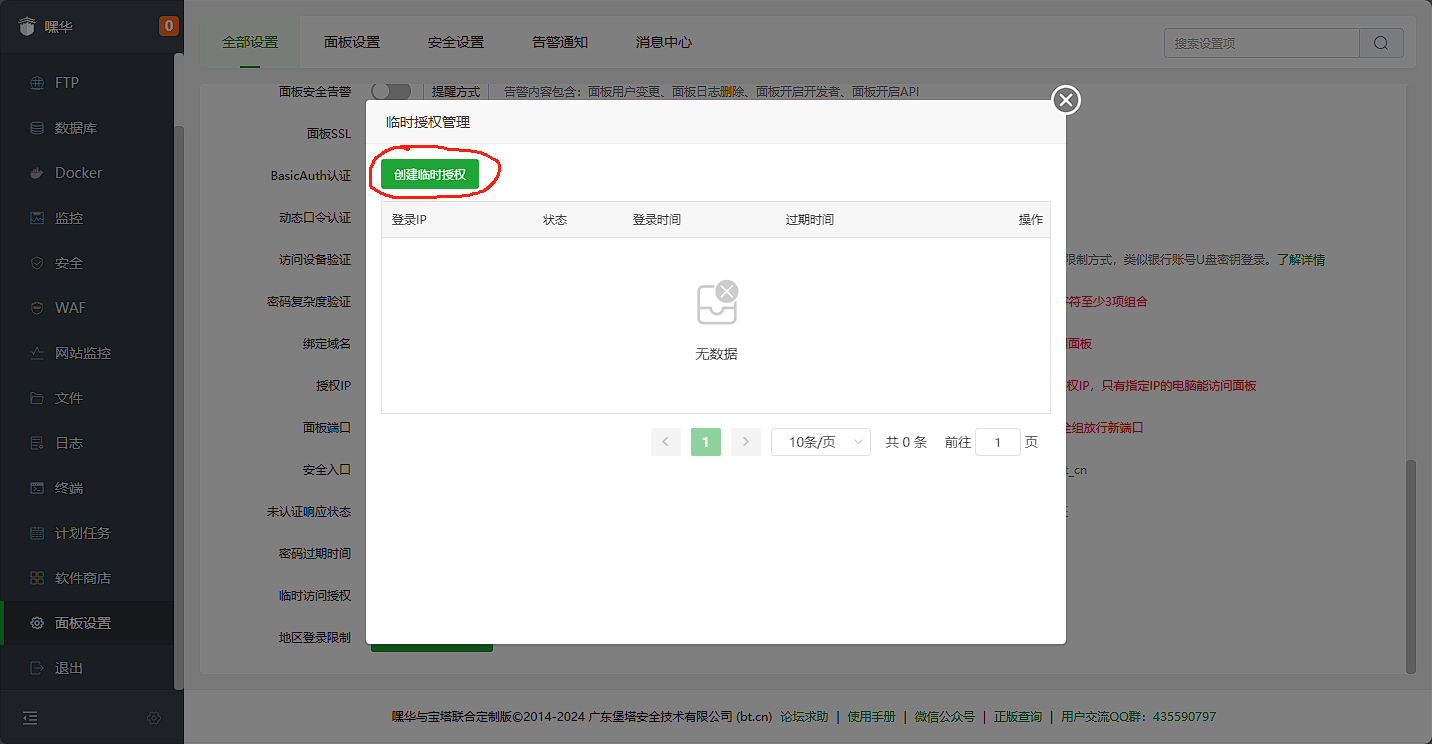Click the 终端 terminal icon
Screen dimensions: 1432x744
point(37,488)
